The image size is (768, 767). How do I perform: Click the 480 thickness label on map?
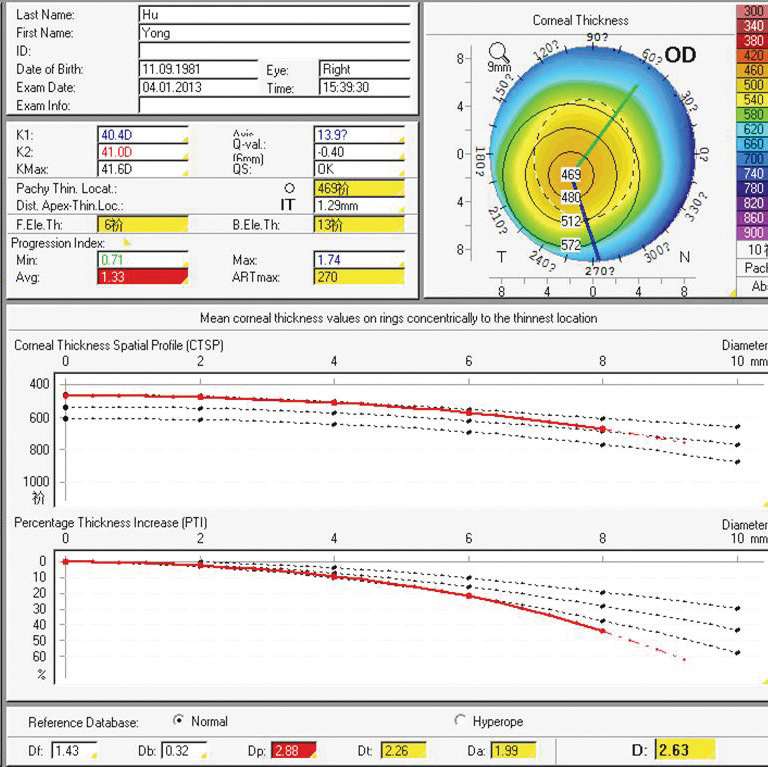[x=570, y=197]
